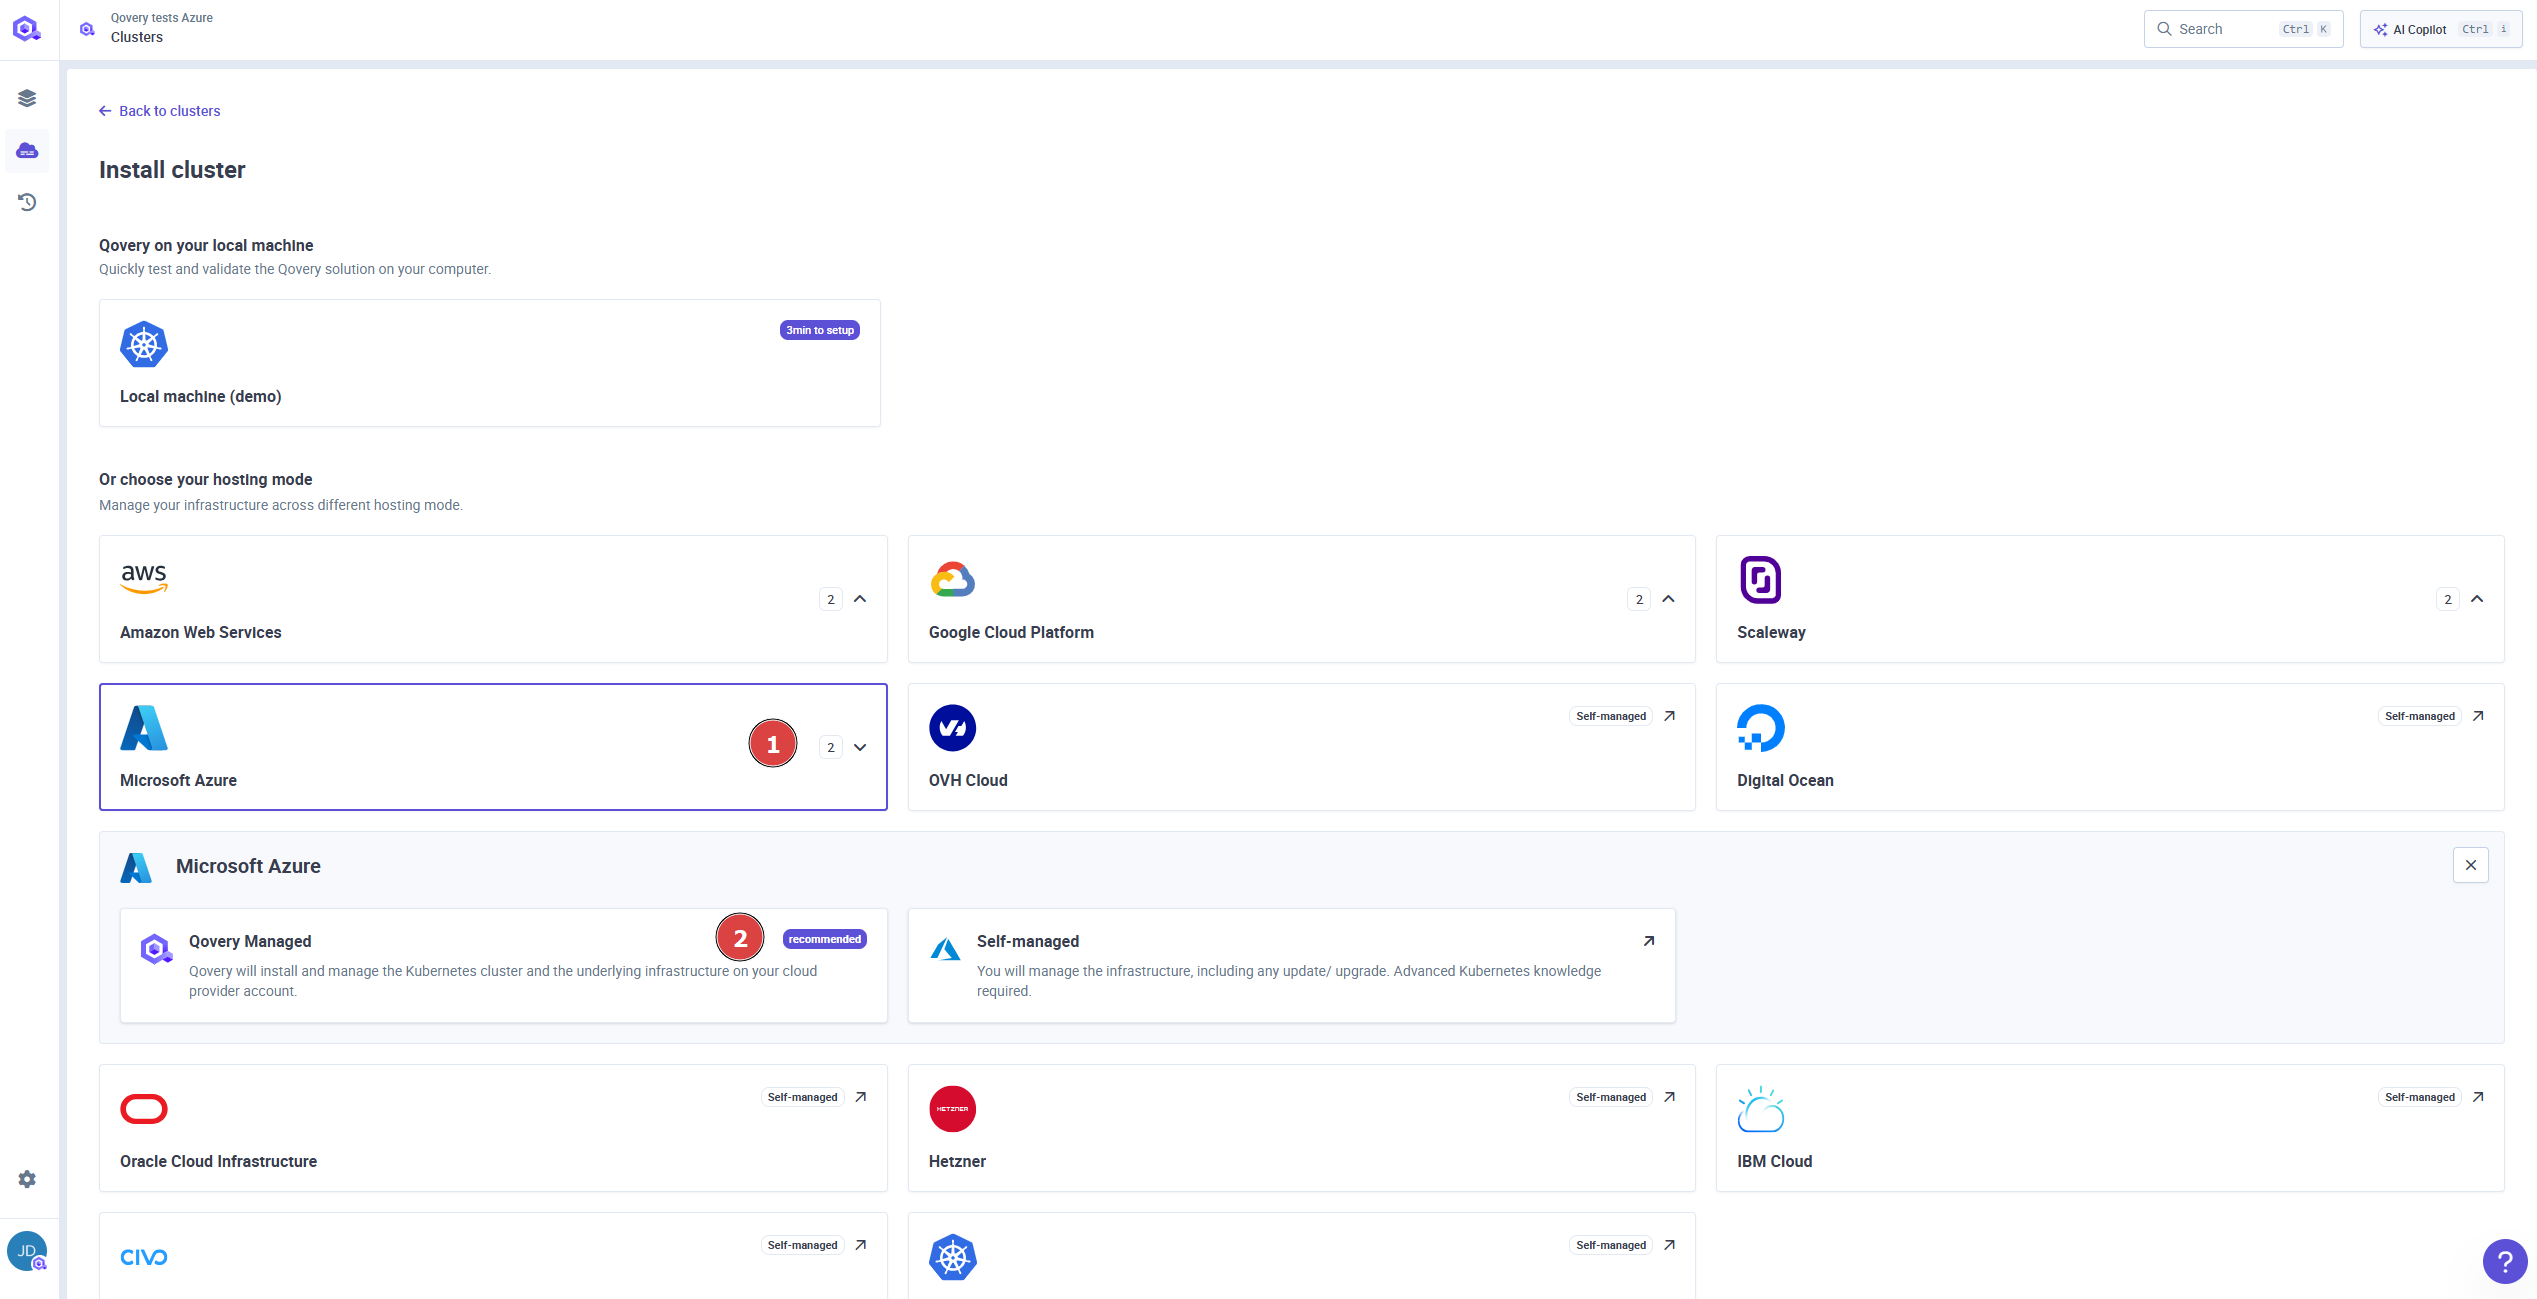The width and height of the screenshot is (2537, 1299).
Task: Click the Qovery Managed option icon
Action: 156,949
